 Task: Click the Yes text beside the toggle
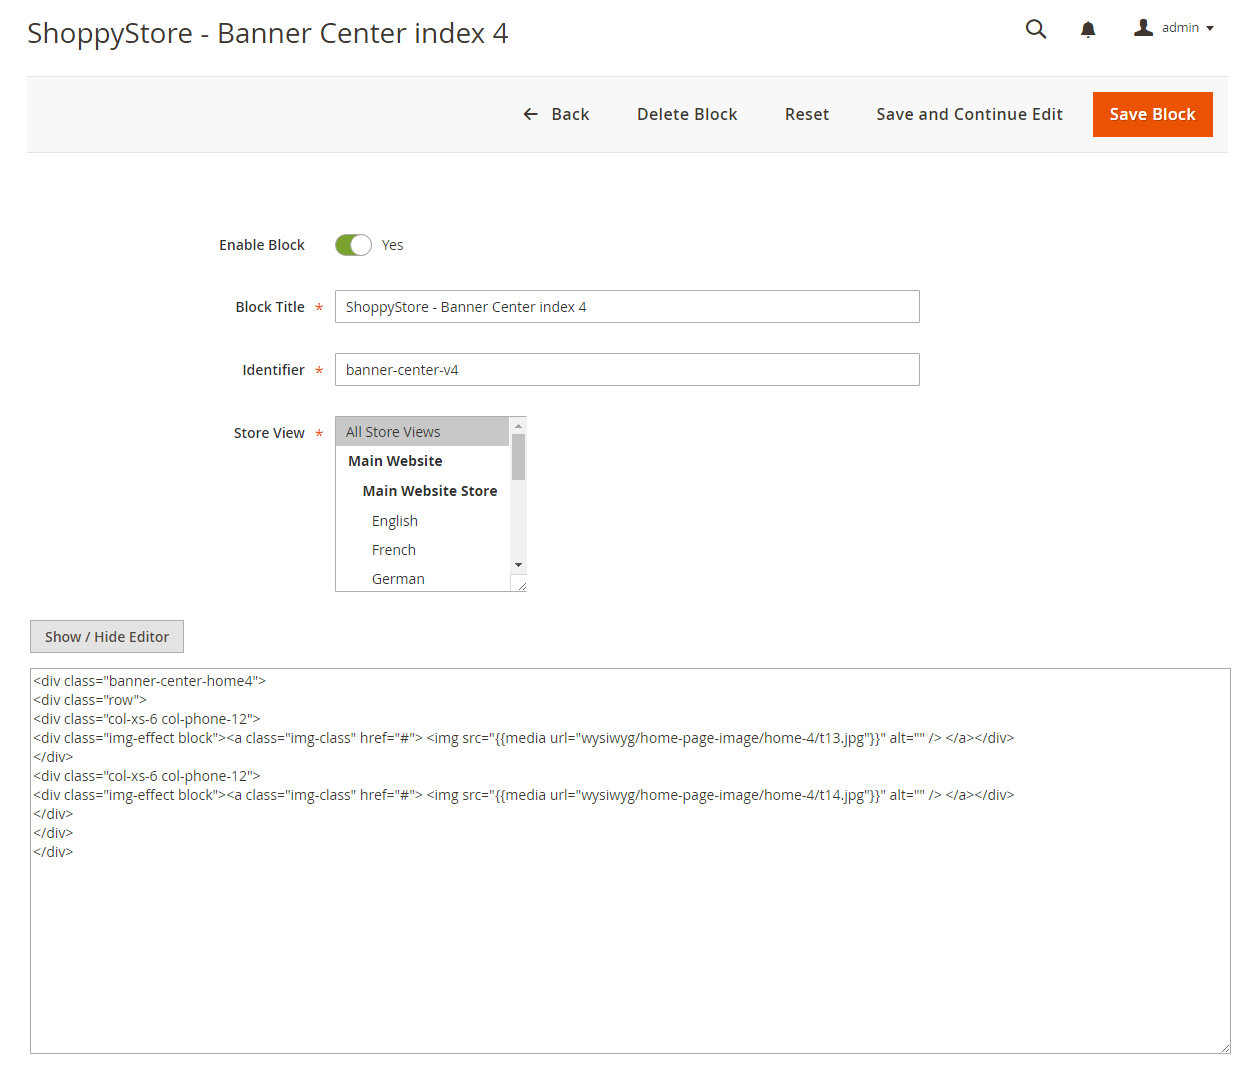(x=393, y=245)
